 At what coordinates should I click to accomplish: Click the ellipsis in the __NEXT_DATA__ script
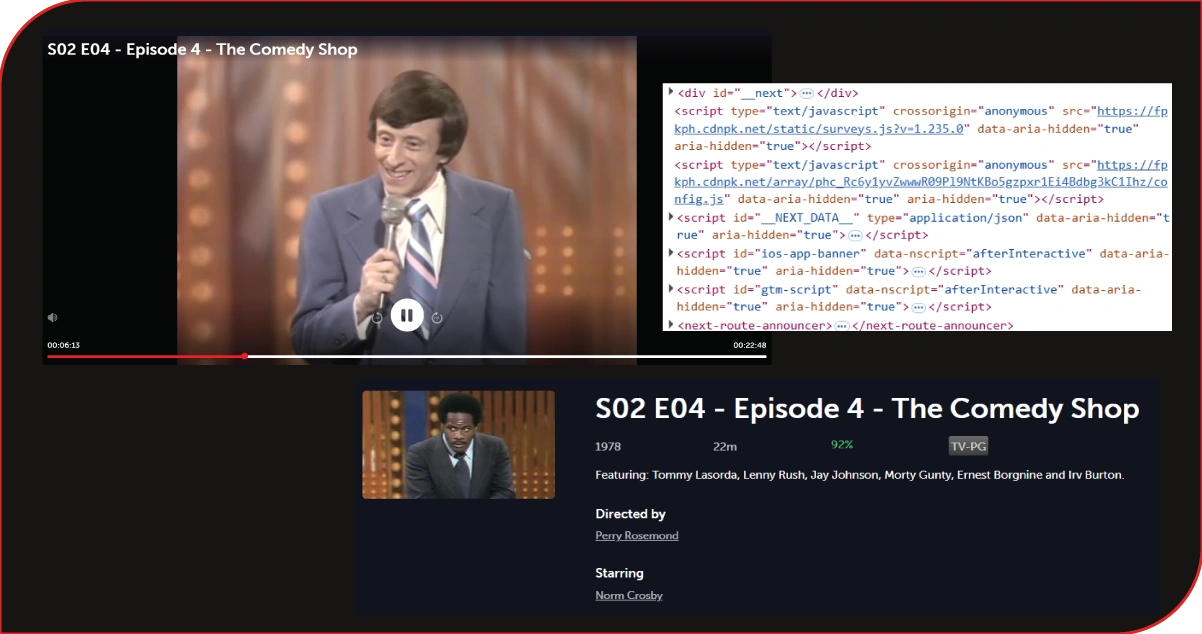click(x=855, y=235)
